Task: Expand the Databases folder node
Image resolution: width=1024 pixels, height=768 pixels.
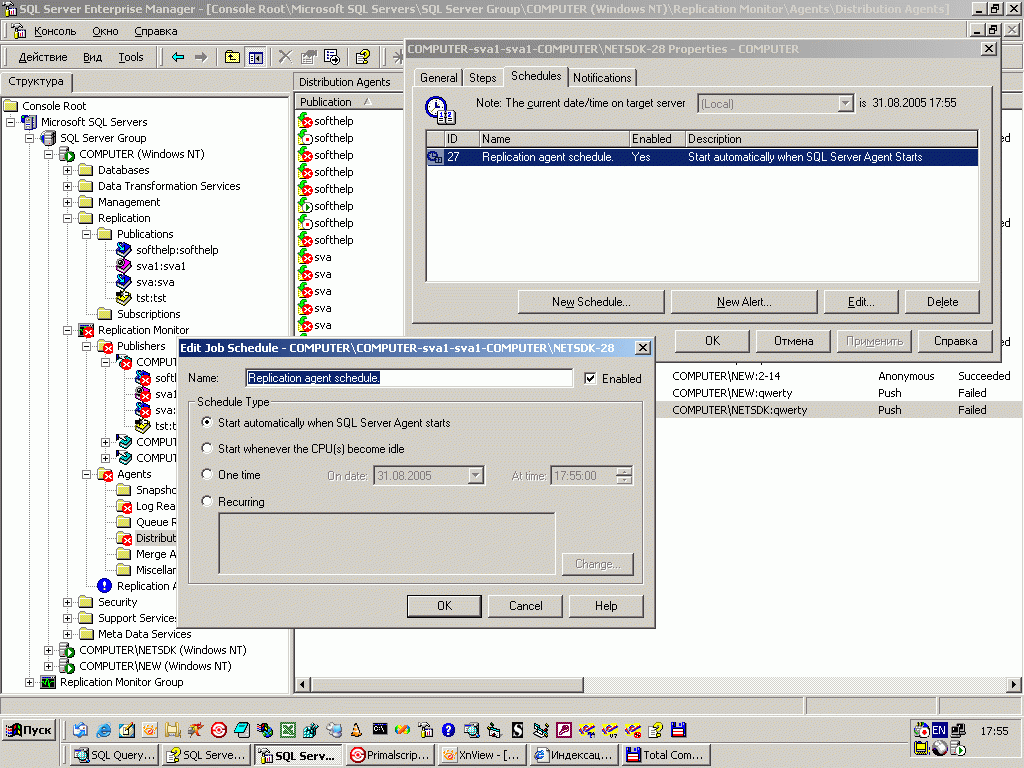Action: tap(67, 170)
